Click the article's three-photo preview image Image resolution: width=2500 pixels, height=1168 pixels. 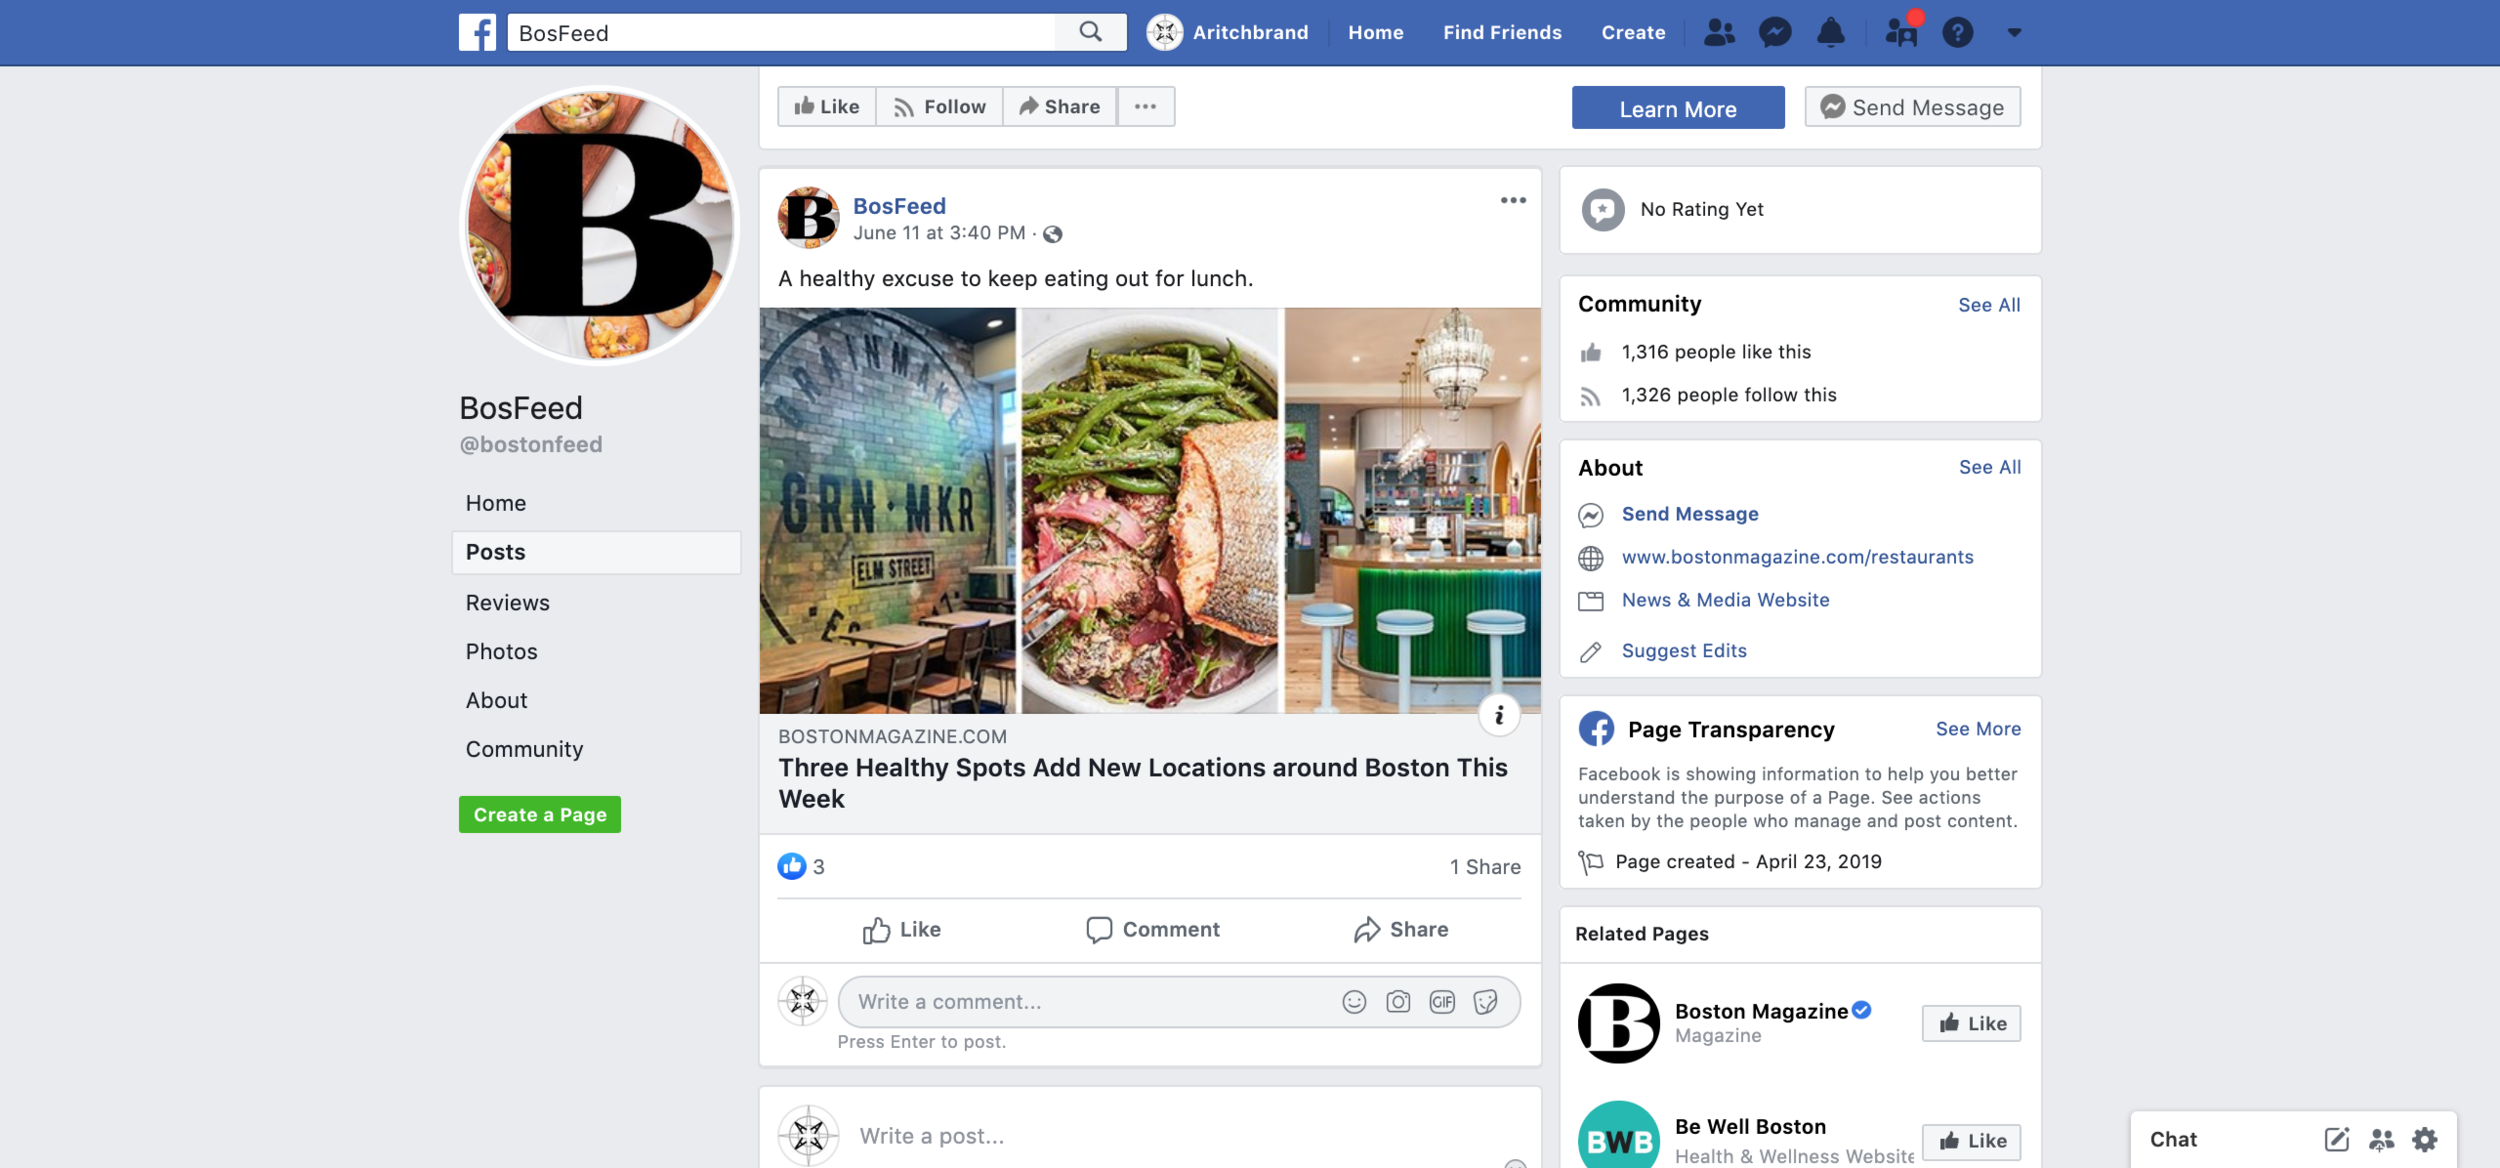[x=1150, y=510]
